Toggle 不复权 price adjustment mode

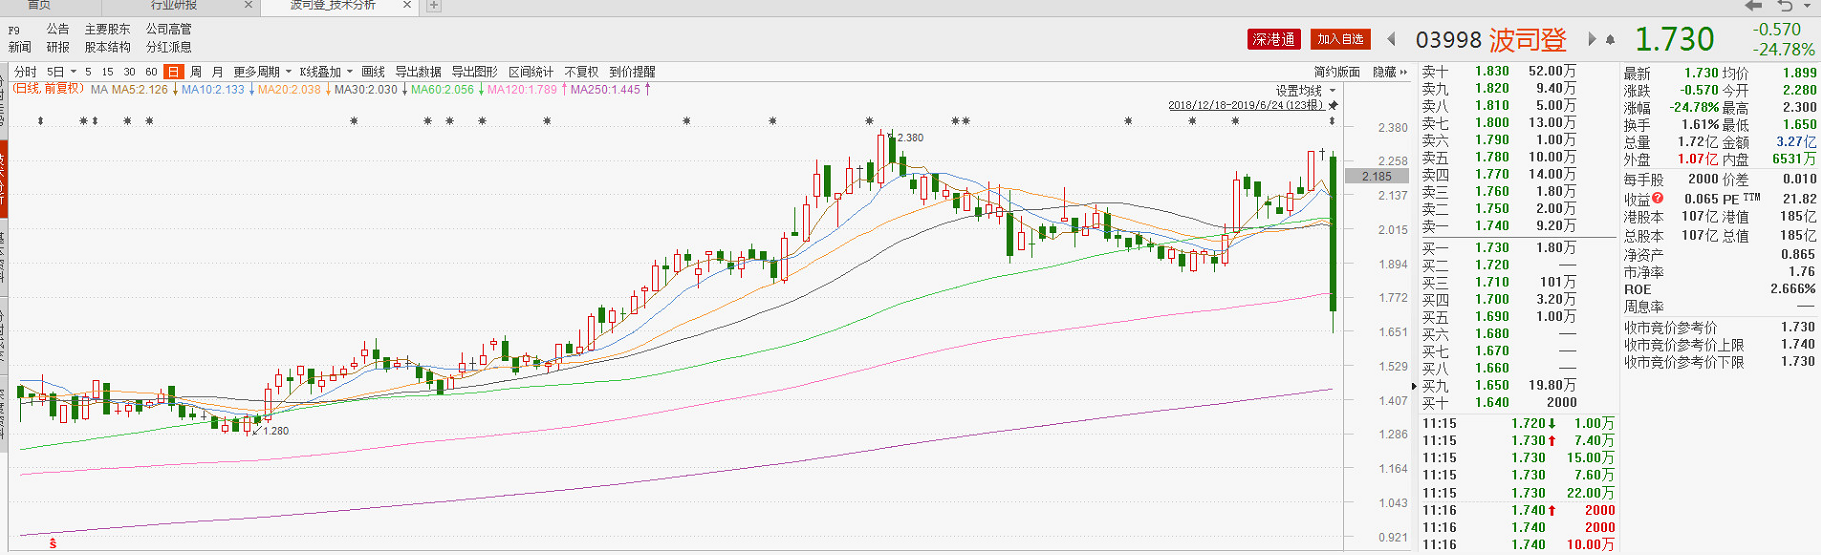581,72
